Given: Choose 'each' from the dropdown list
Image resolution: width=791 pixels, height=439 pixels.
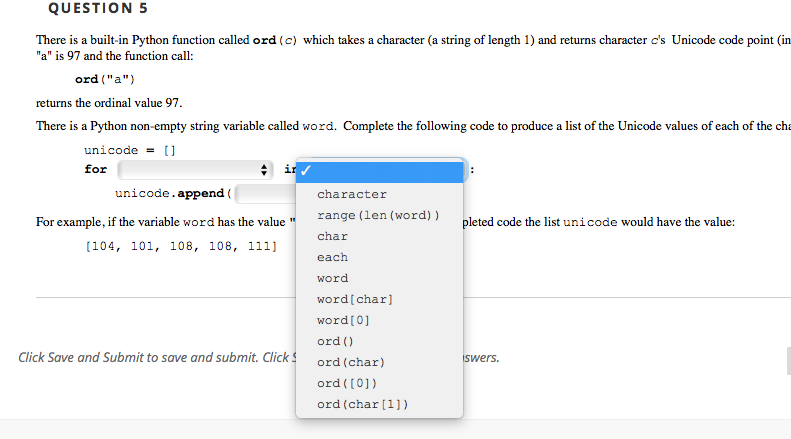Looking at the screenshot, I should 333,257.
